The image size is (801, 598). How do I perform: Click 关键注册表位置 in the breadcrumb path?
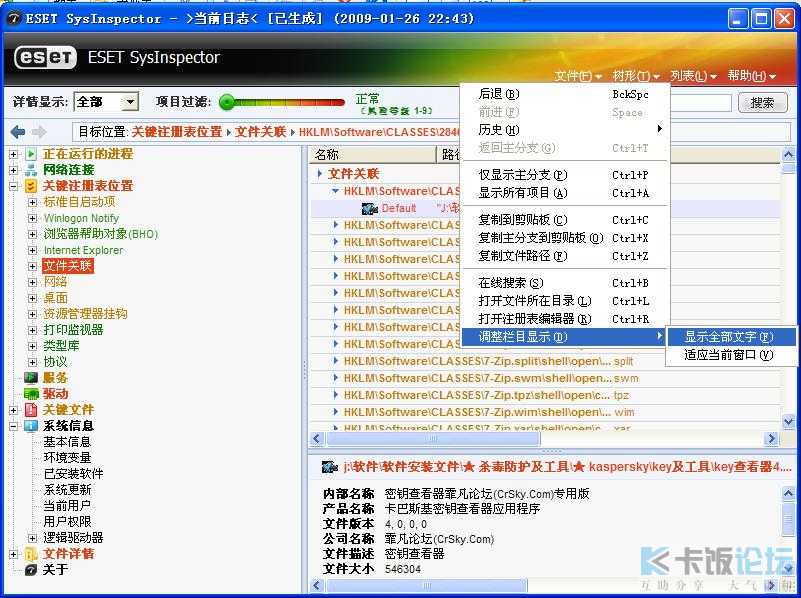(177, 132)
